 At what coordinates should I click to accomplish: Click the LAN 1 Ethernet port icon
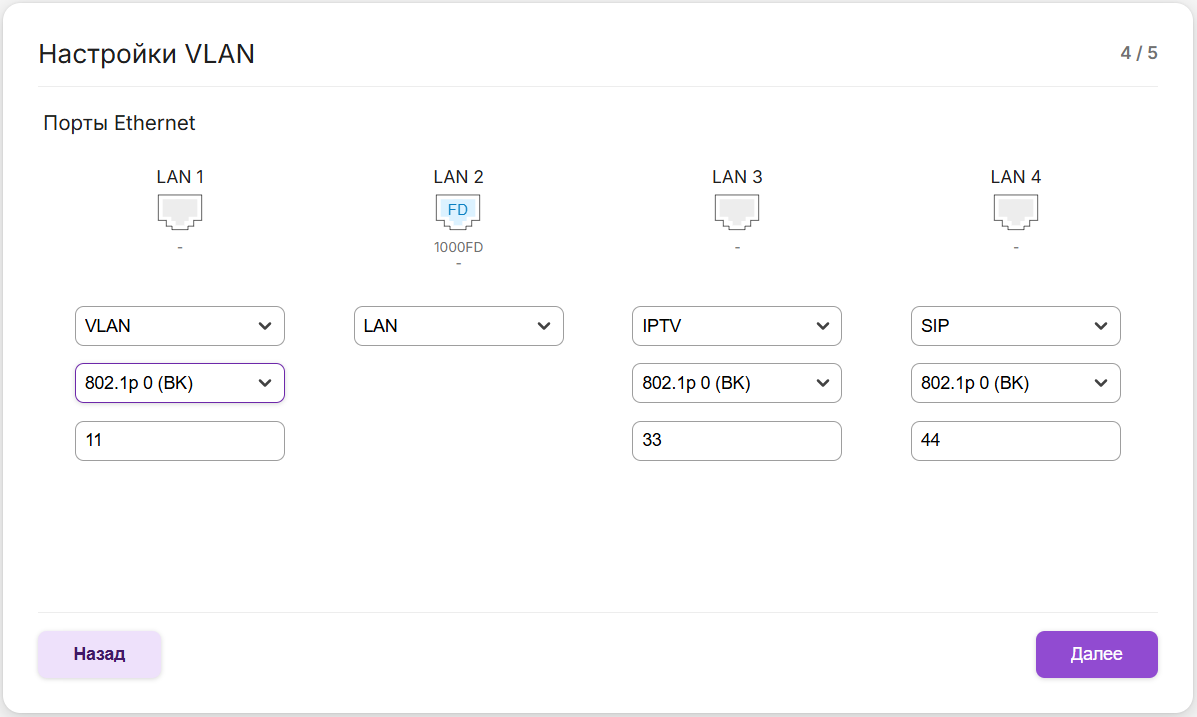(180, 211)
